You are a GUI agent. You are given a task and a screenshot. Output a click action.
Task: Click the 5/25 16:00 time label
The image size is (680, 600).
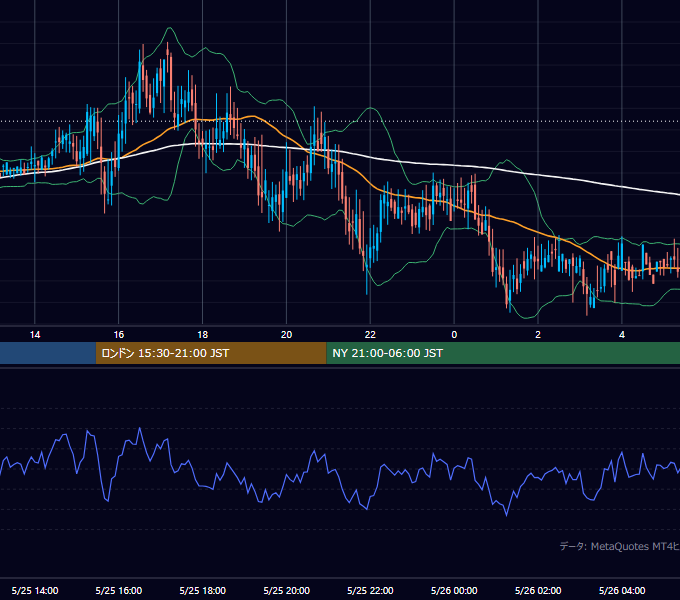[x=118, y=590]
